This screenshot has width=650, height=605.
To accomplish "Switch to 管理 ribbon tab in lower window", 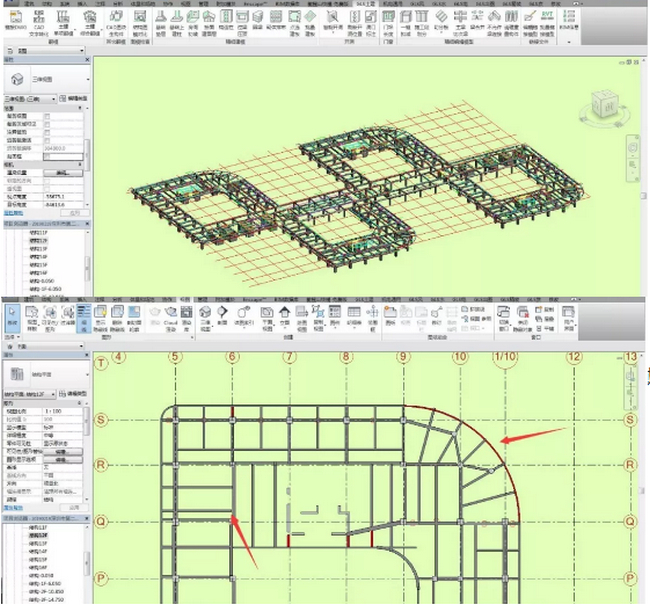I will (203, 299).
